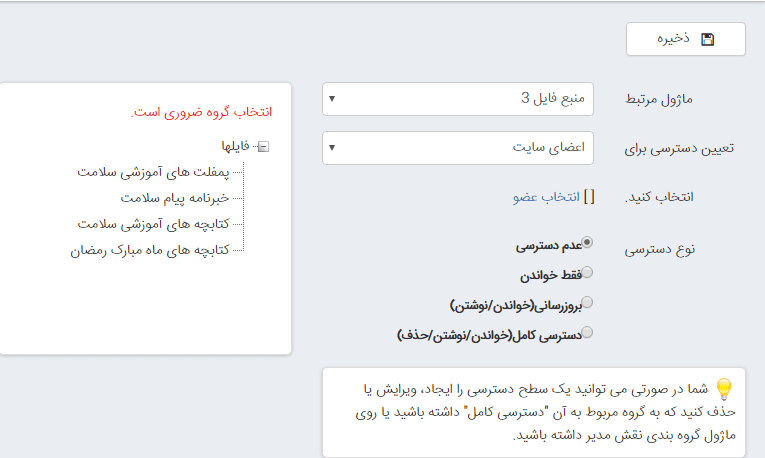Image resolution: width=765 pixels, height=458 pixels.
Task: Select the عدم دسترسی radio option
Action: [x=587, y=242]
